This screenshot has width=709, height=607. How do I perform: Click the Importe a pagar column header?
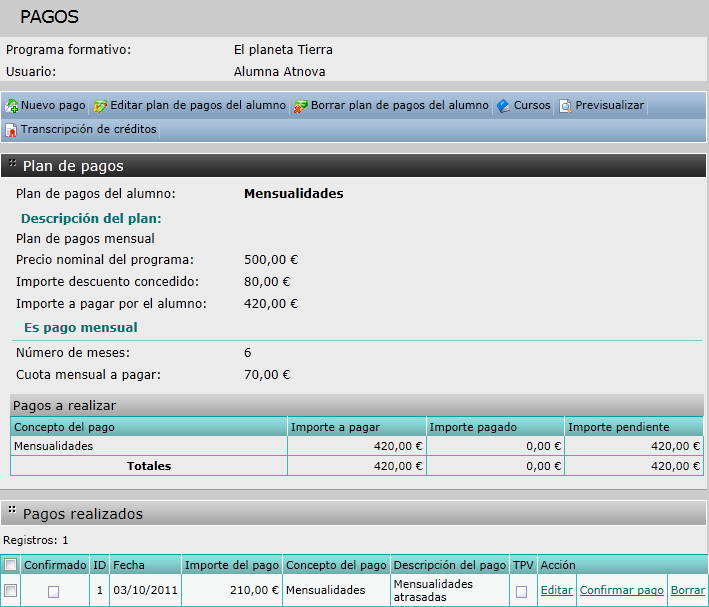[357, 427]
